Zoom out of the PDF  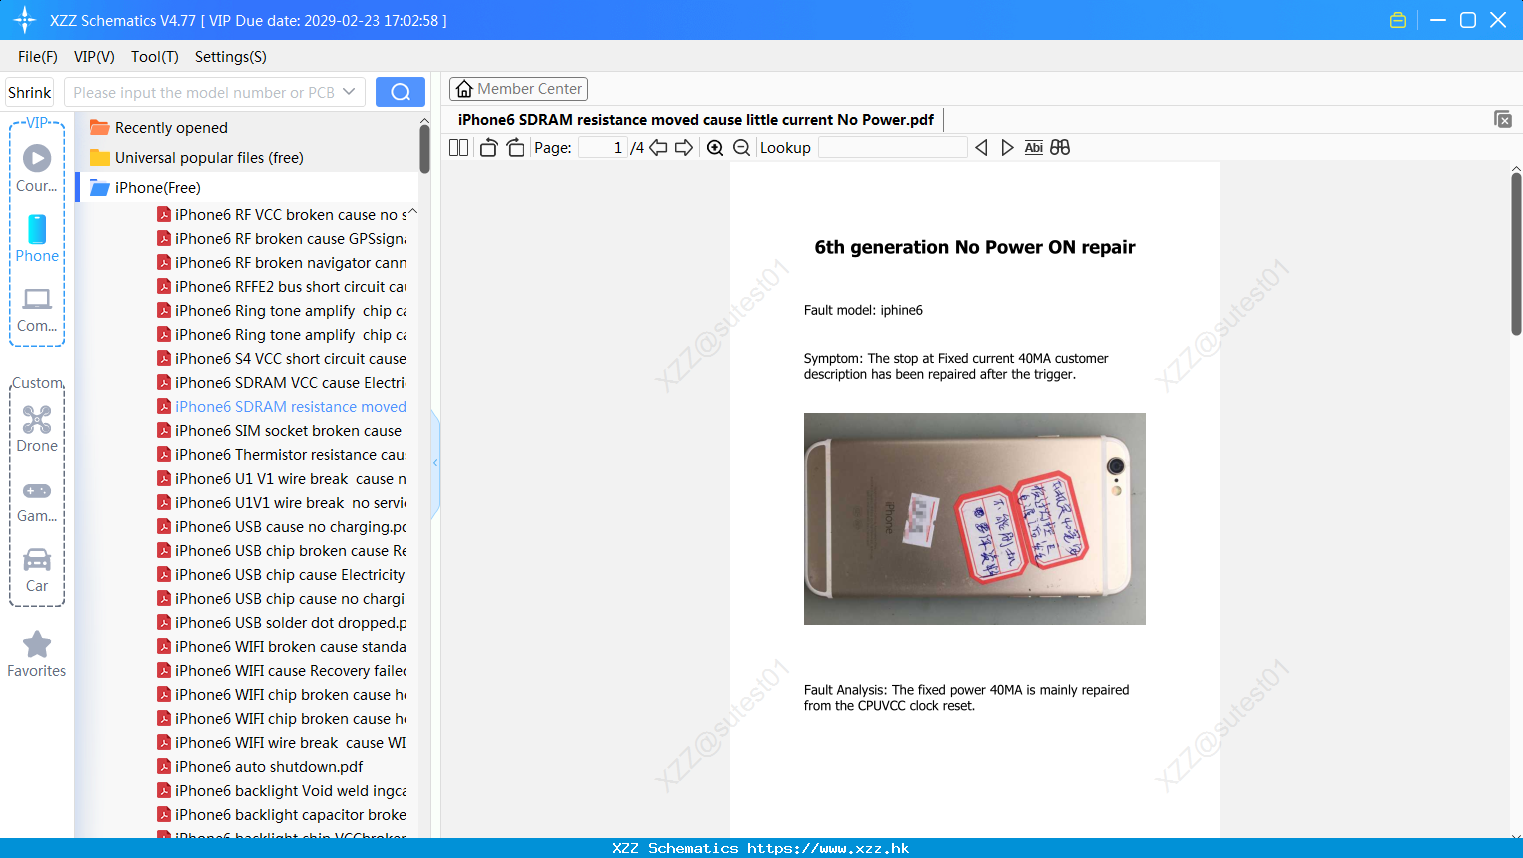pos(741,148)
